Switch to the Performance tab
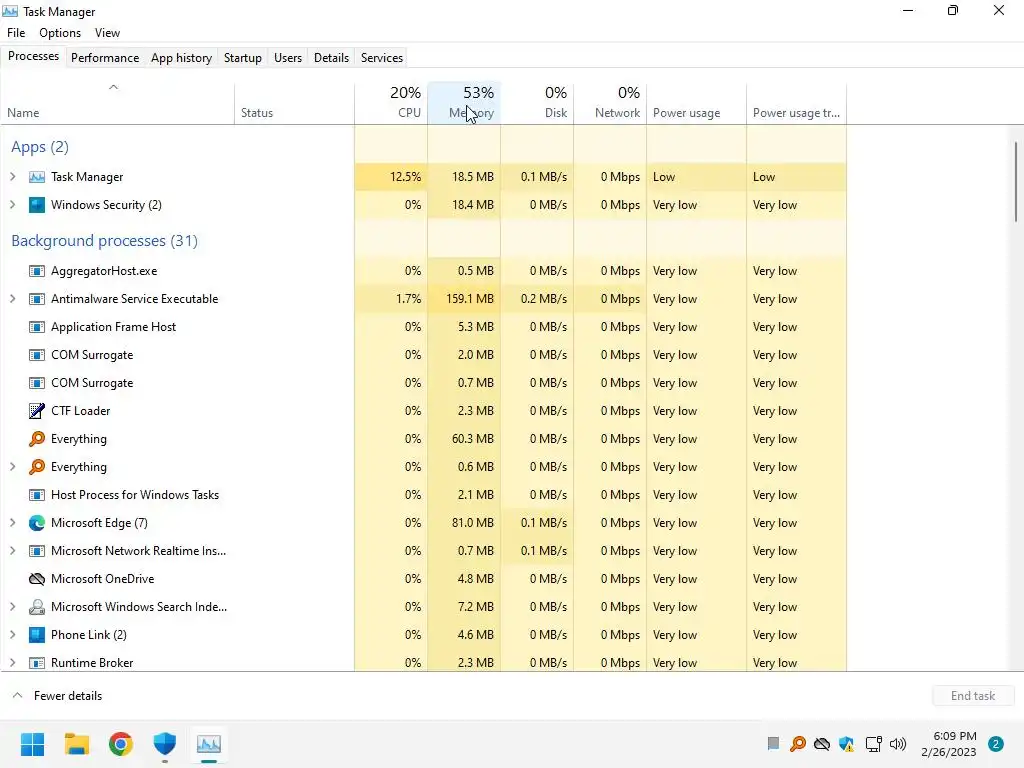The image size is (1024, 768). pos(104,57)
